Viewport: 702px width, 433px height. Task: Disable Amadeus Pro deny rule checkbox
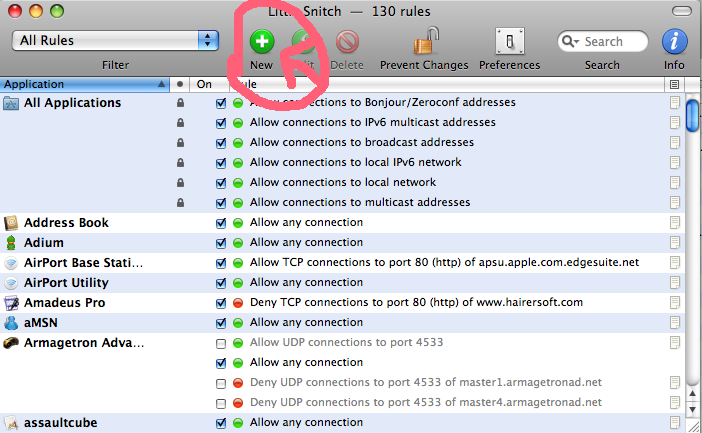[221, 303]
